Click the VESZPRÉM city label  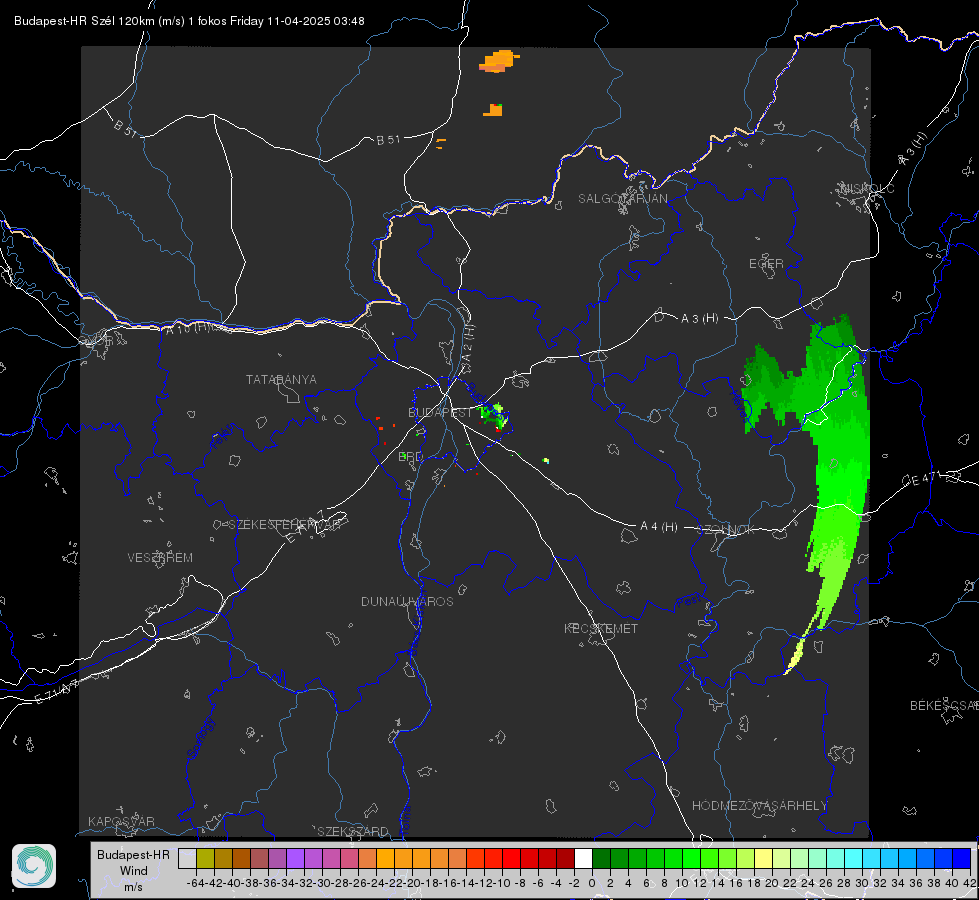coord(160,558)
